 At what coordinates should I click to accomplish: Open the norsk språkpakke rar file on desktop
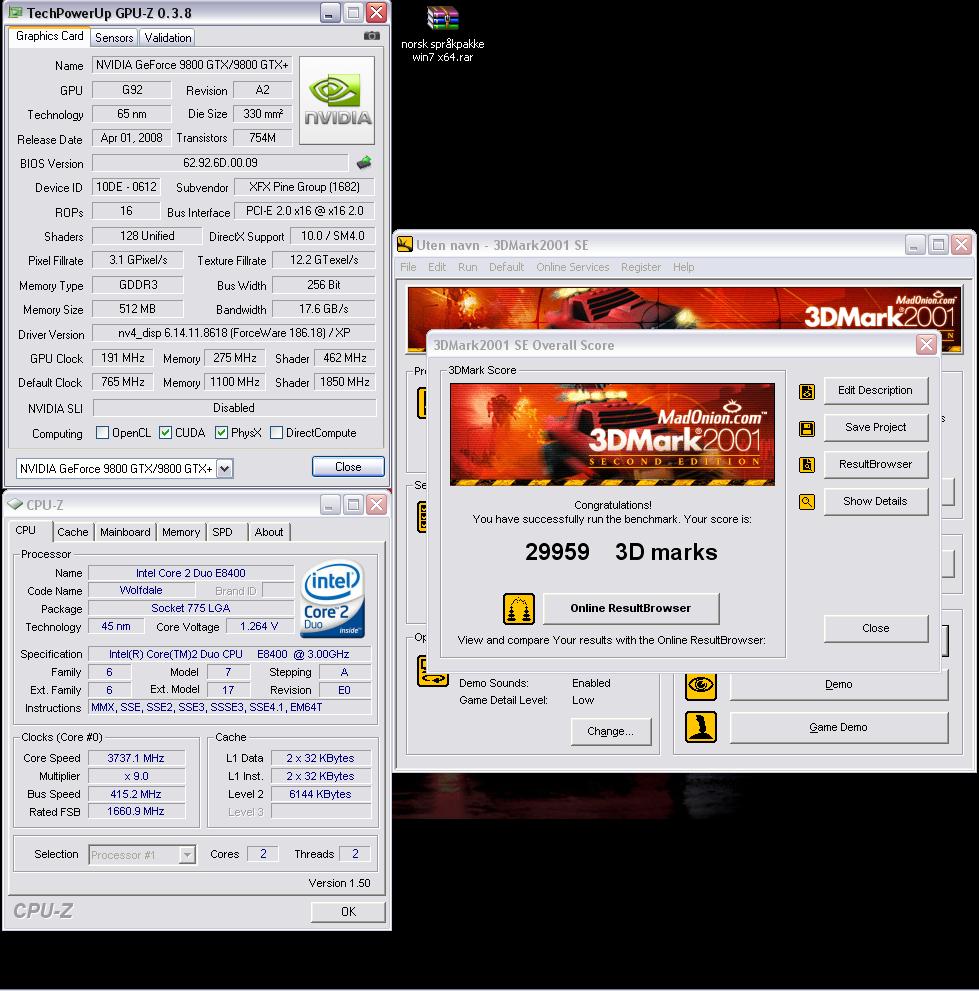pos(442,35)
